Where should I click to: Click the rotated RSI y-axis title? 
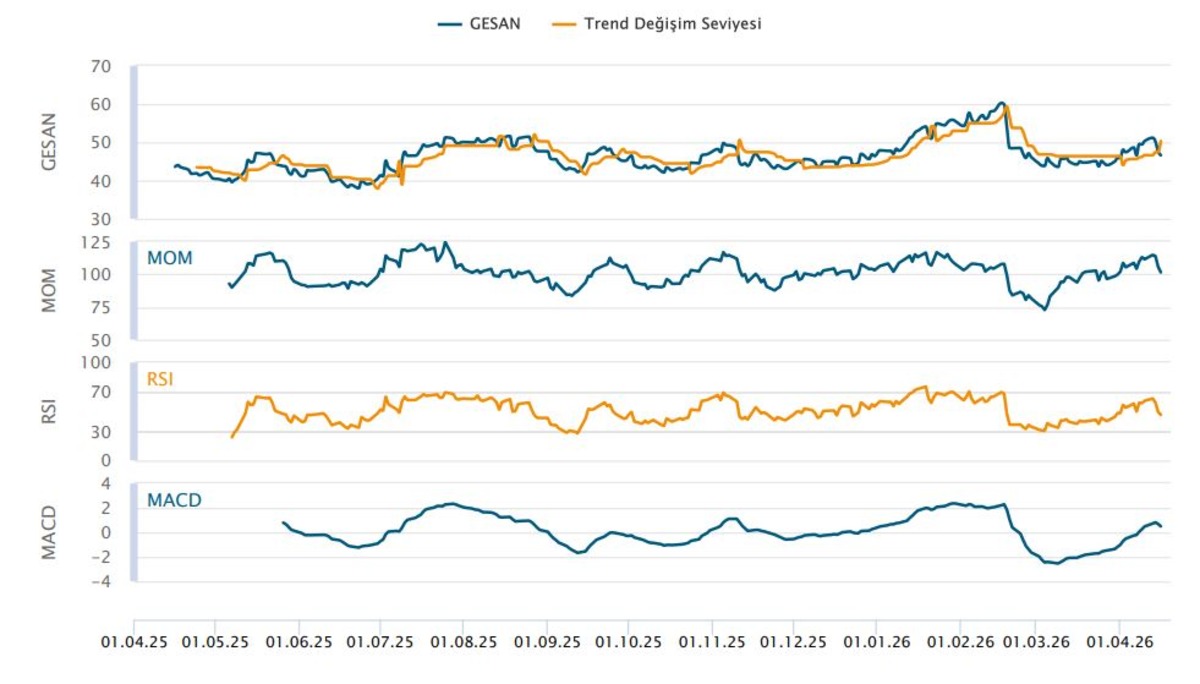pyautogui.click(x=49, y=411)
